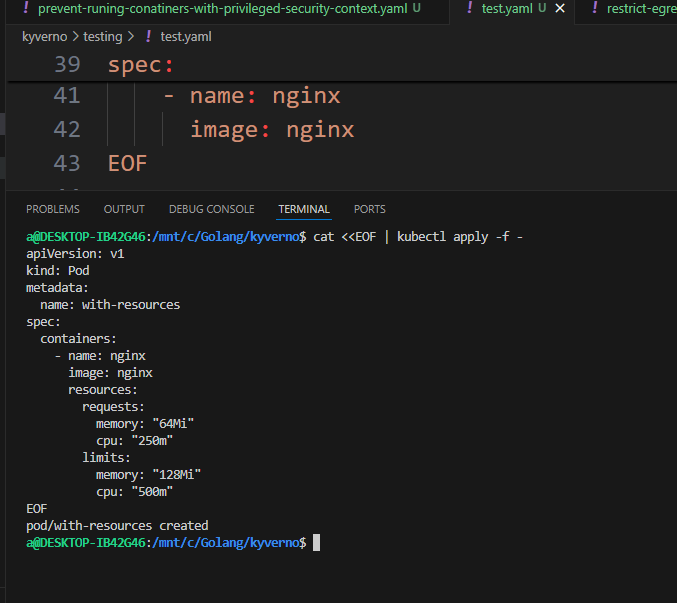The height and width of the screenshot is (603, 677).
Task: Click 'memory: "128Mi"' in terminal
Action: click(x=149, y=475)
